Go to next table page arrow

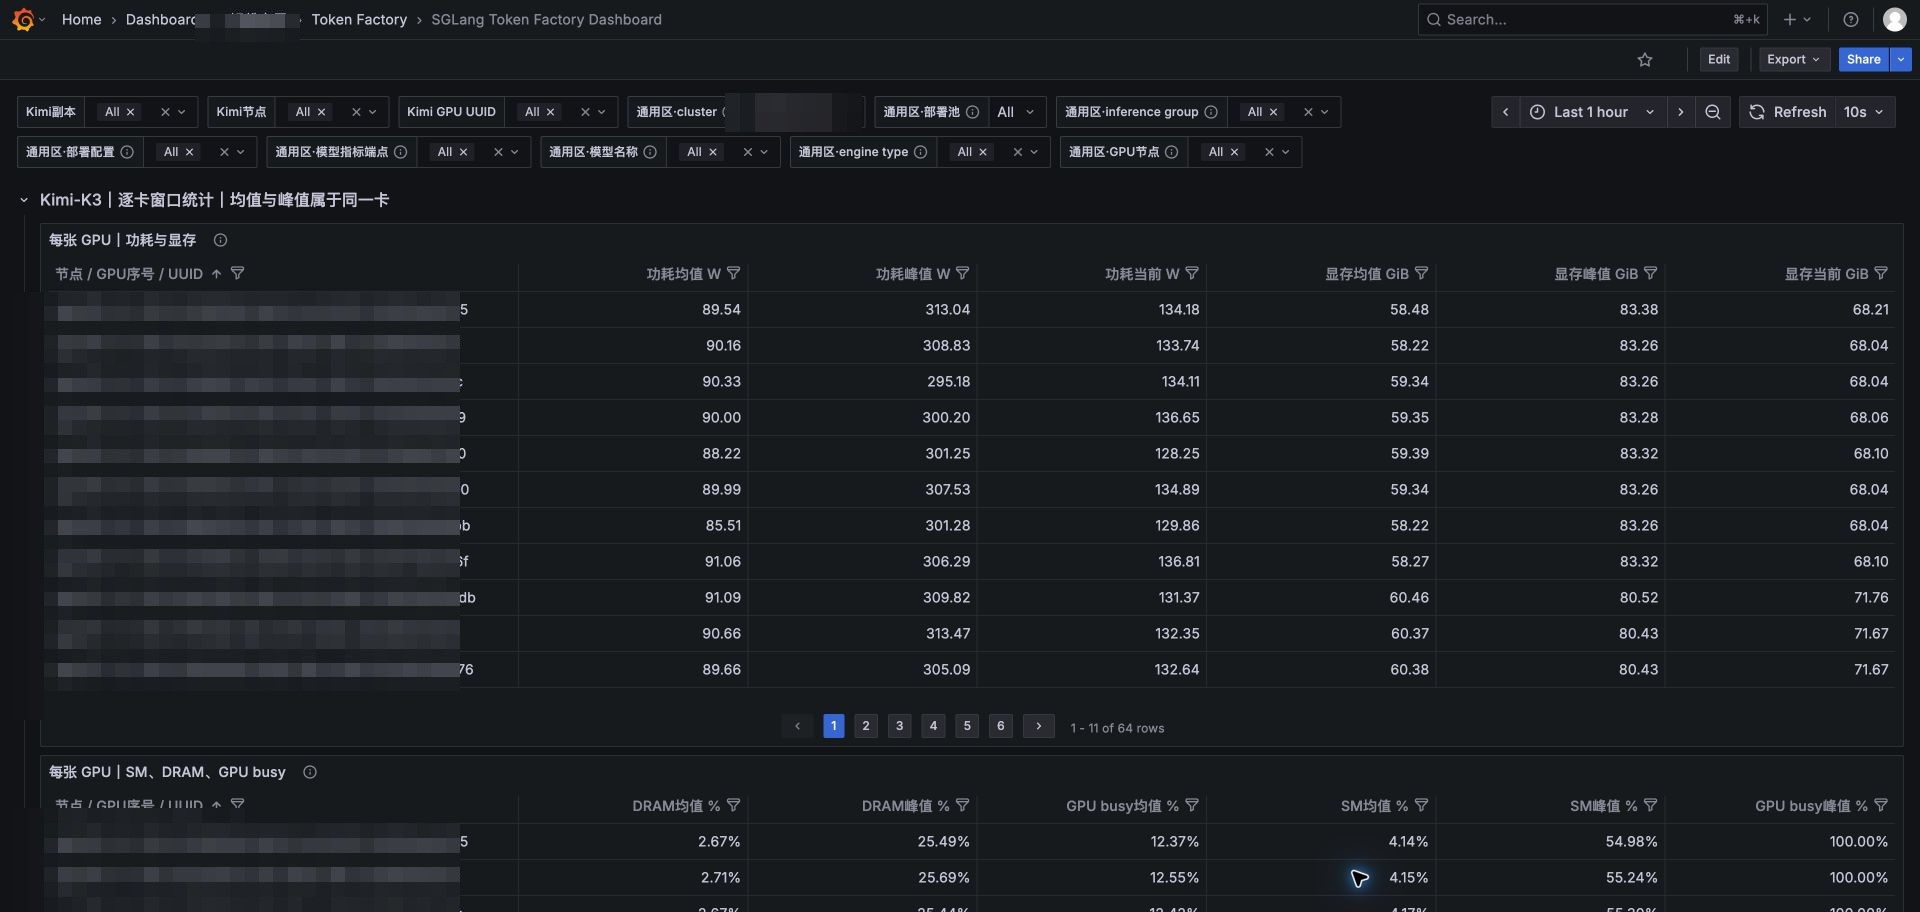[x=1038, y=726]
